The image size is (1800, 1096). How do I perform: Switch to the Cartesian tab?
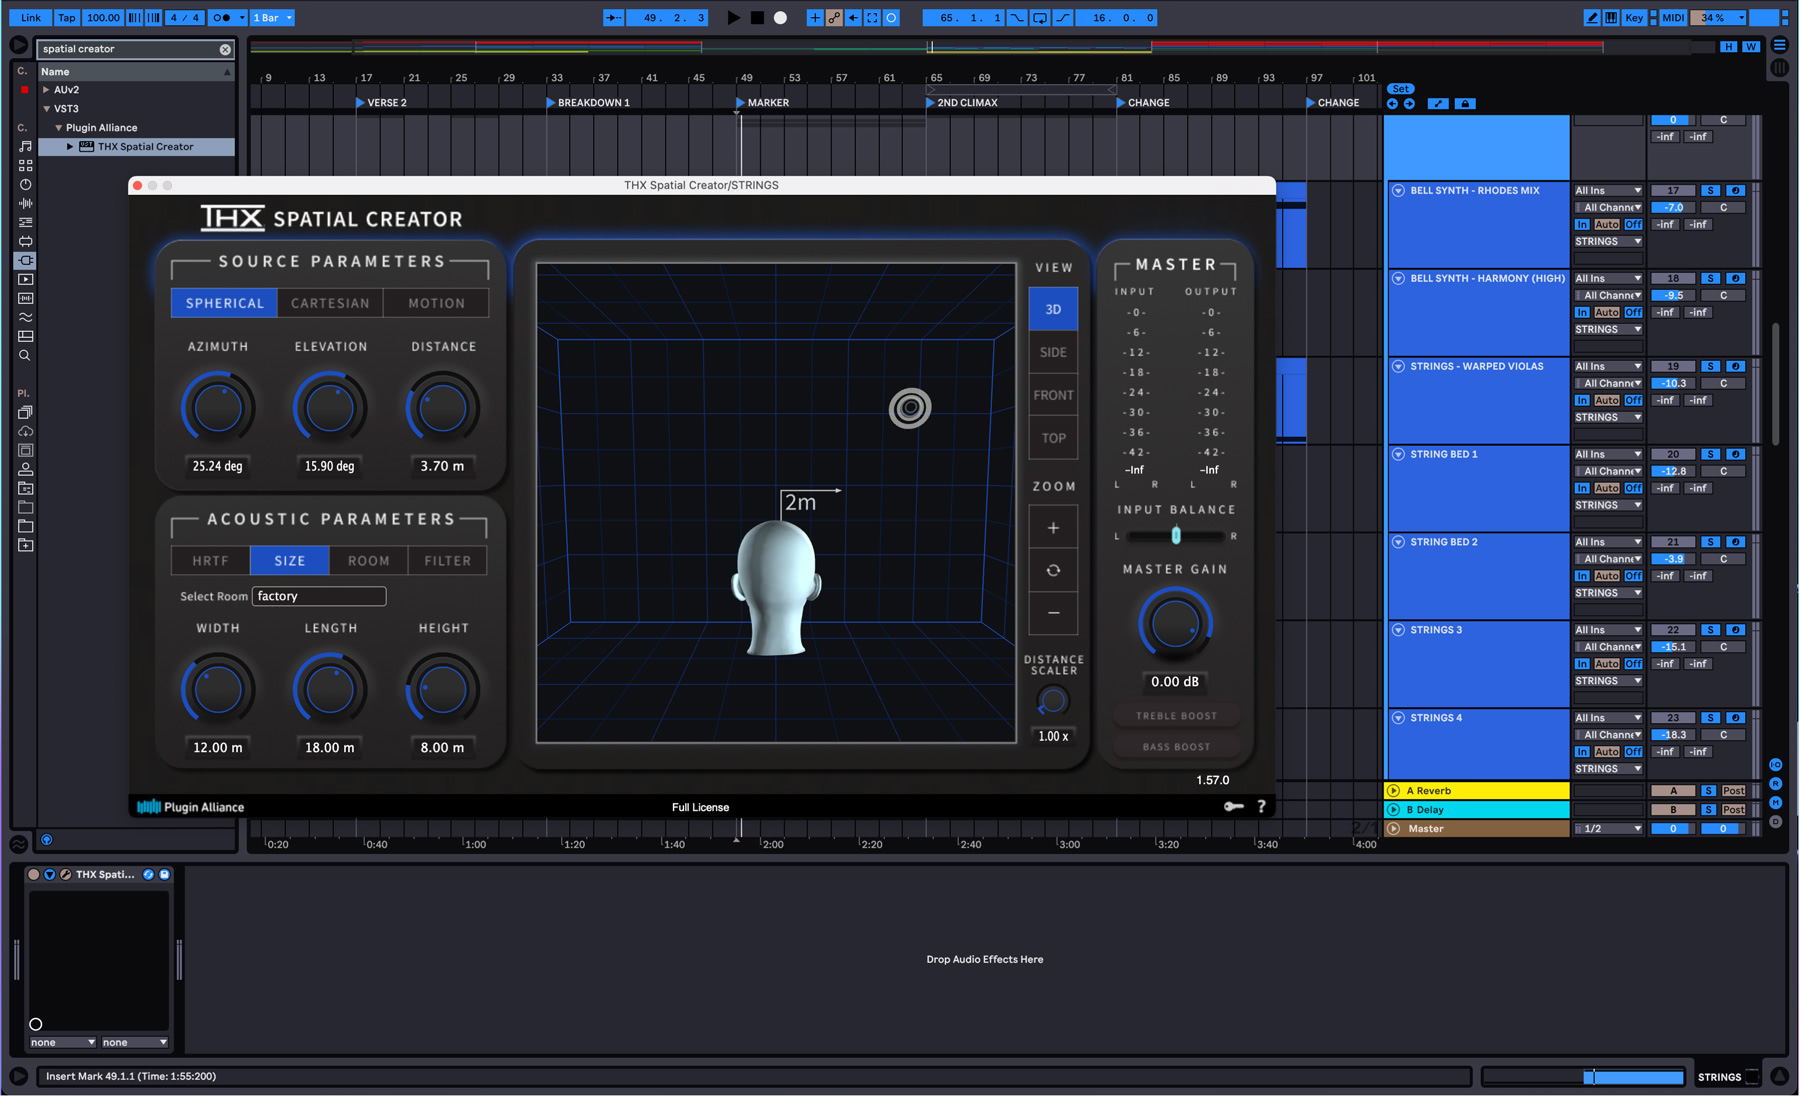330,303
